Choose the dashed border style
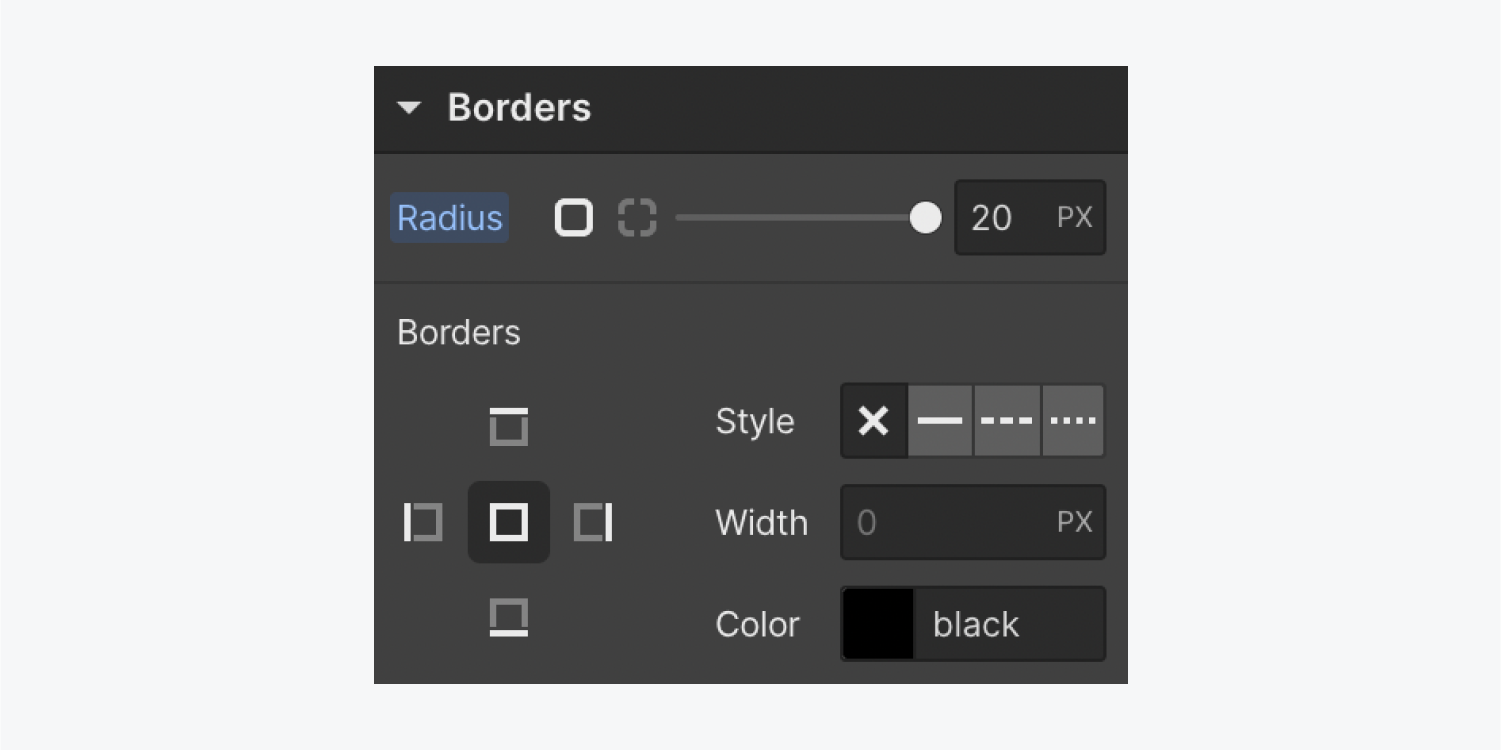Viewport: 1501px width, 751px height. [x=1007, y=421]
